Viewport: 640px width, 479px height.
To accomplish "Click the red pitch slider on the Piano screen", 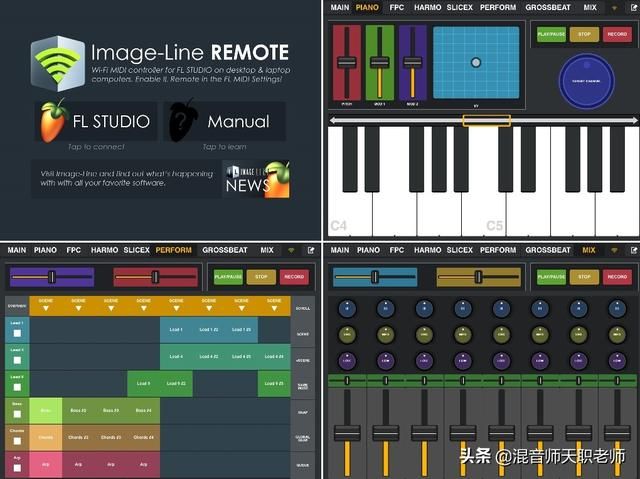I will (347, 62).
